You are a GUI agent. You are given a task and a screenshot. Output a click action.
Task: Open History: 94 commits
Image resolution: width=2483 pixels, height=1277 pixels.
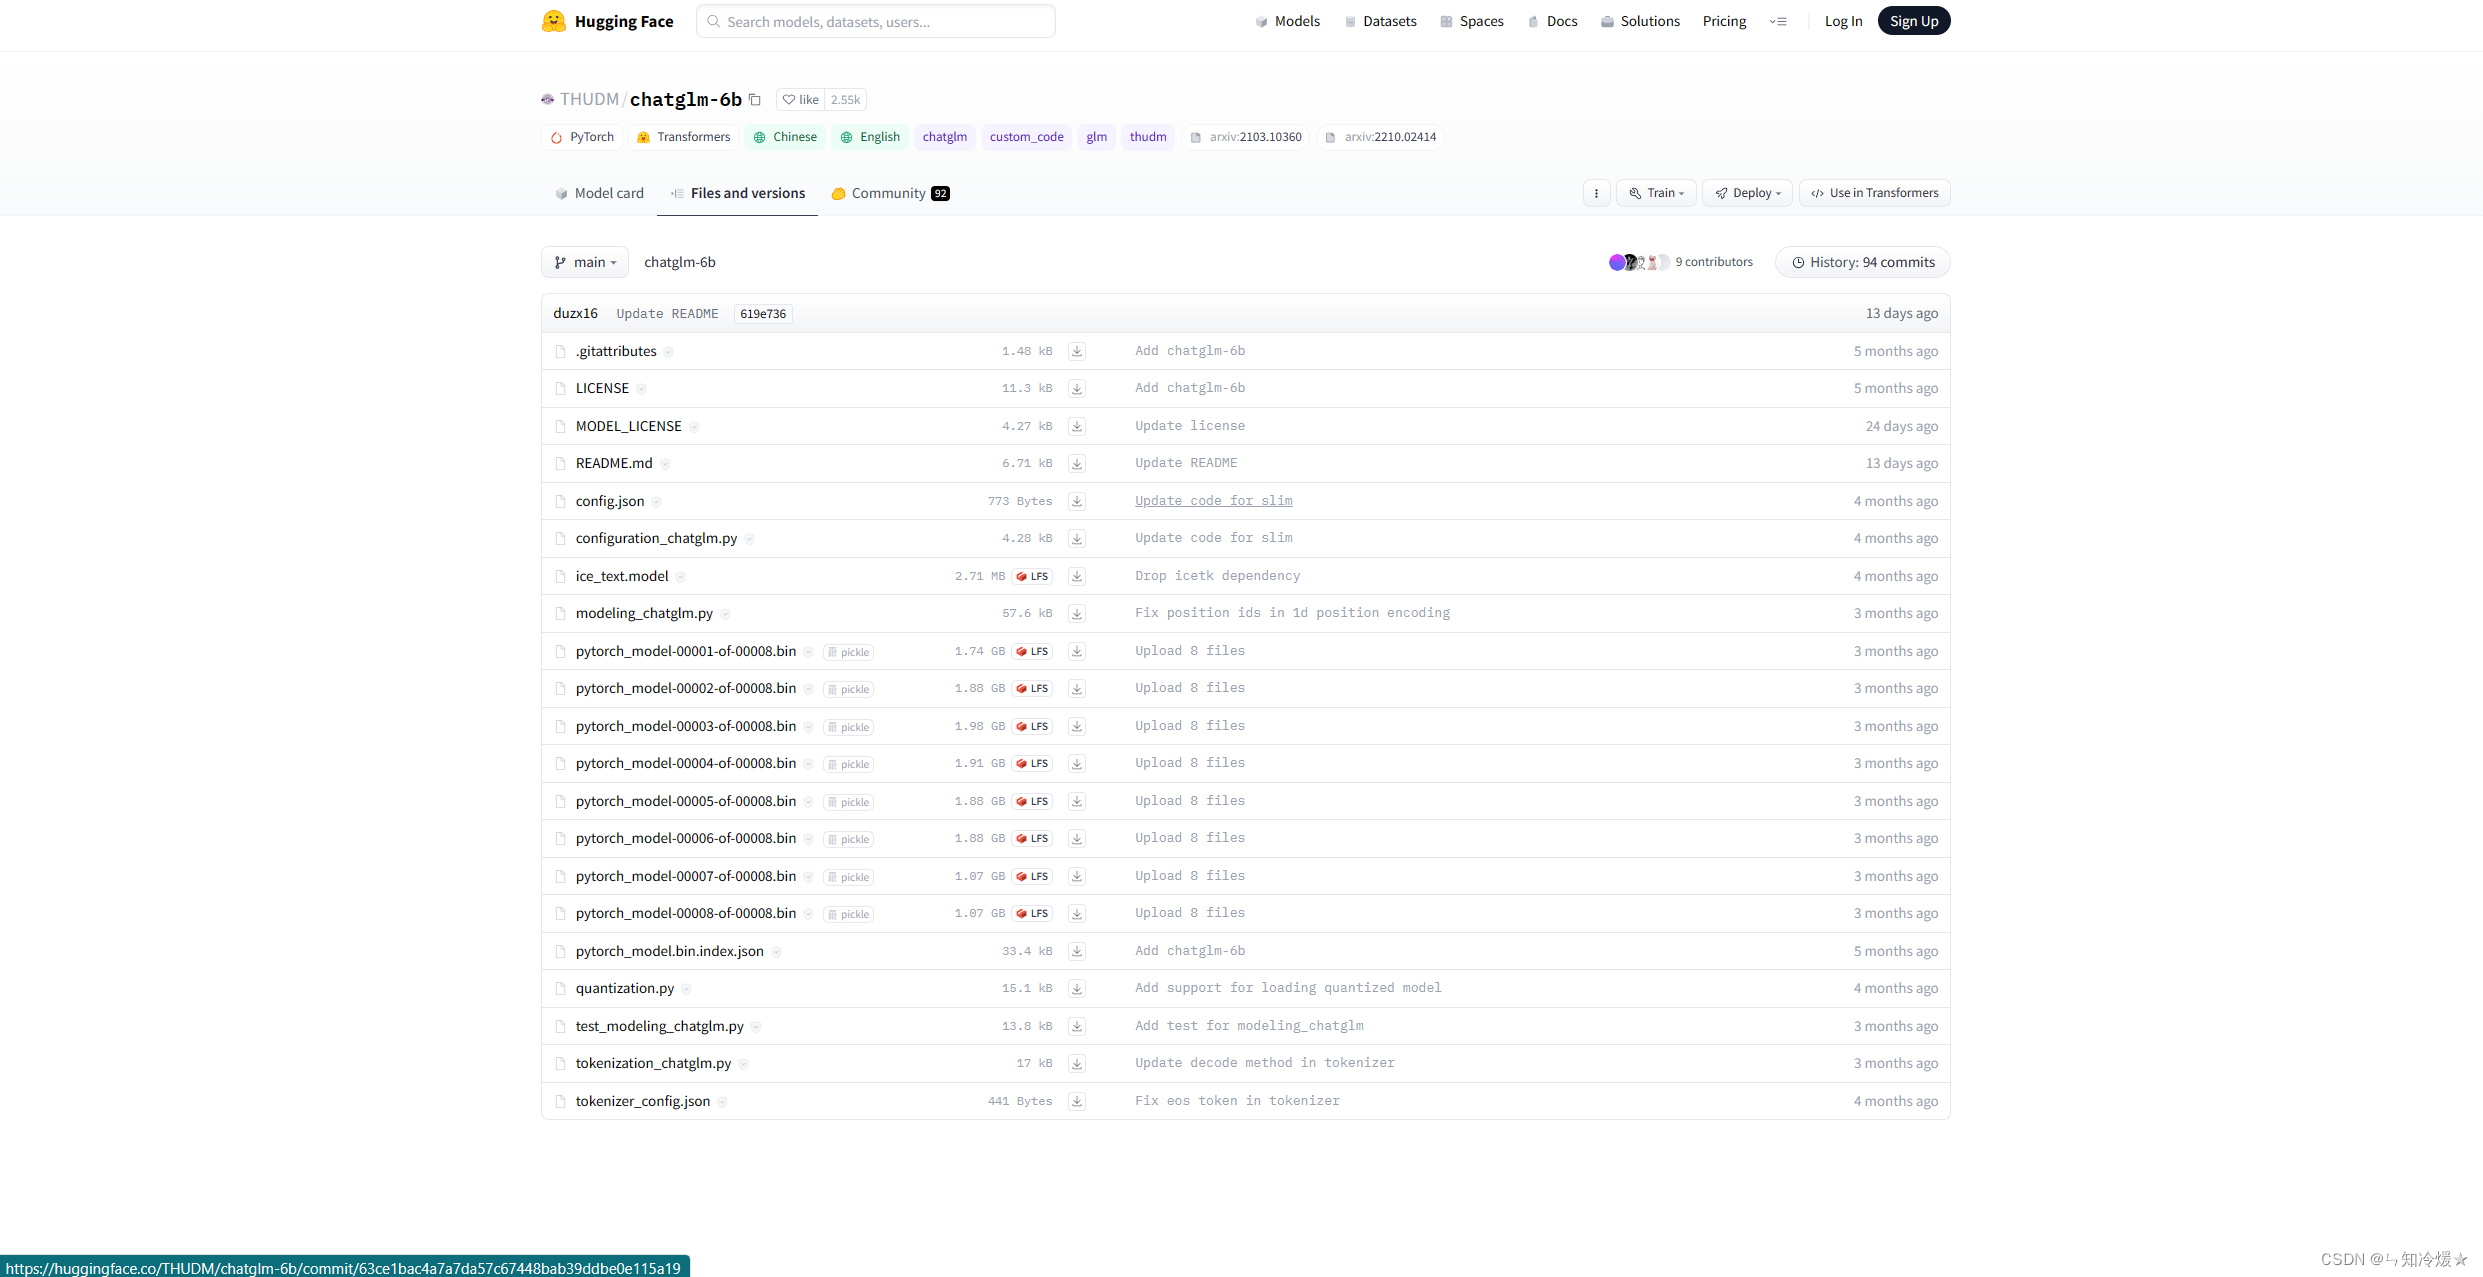[1862, 262]
